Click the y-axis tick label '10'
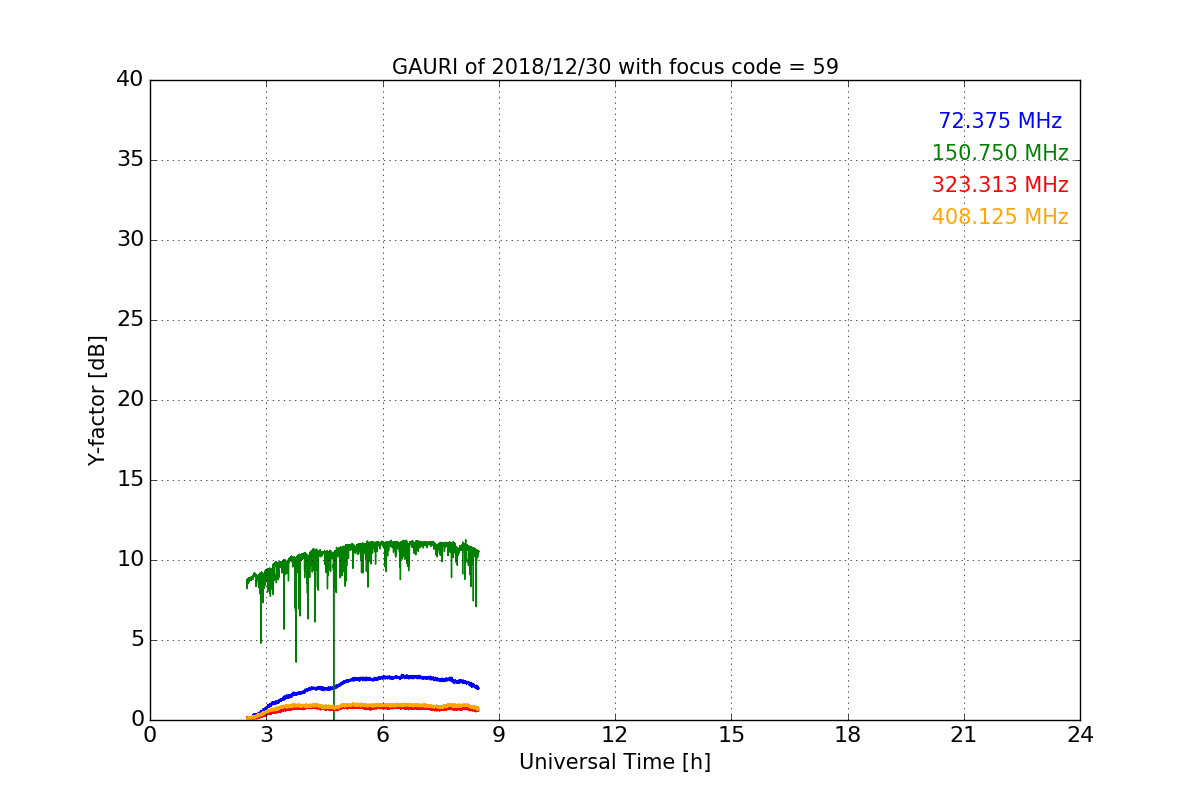 click(130, 560)
